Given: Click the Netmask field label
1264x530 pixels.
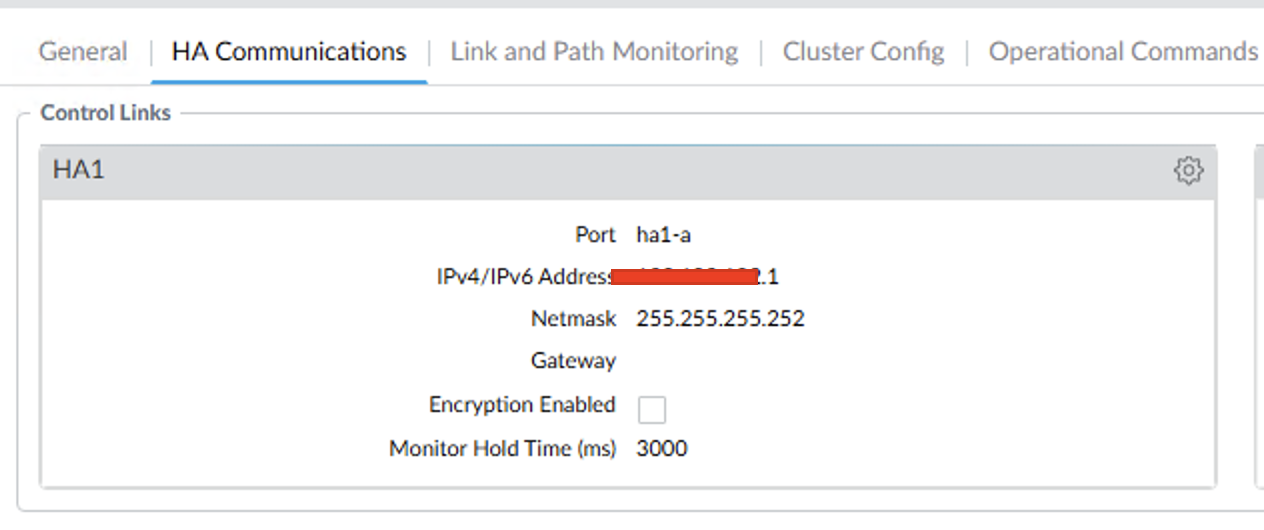Looking at the screenshot, I should pyautogui.click(x=573, y=319).
